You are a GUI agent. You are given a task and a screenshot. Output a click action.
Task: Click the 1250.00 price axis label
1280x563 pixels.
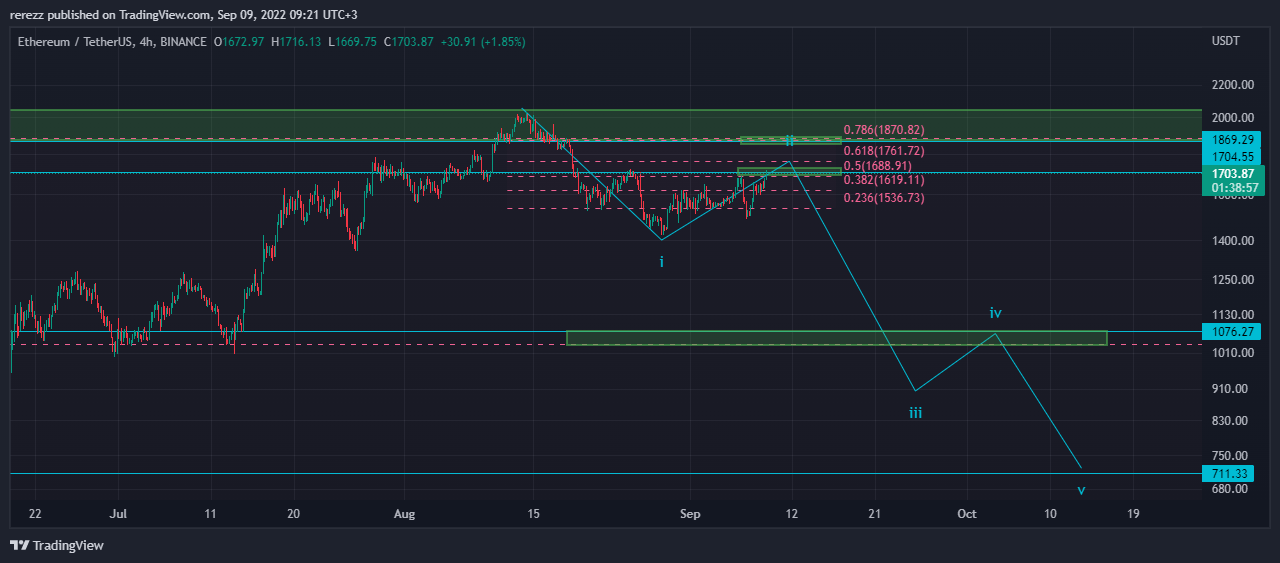1233,280
